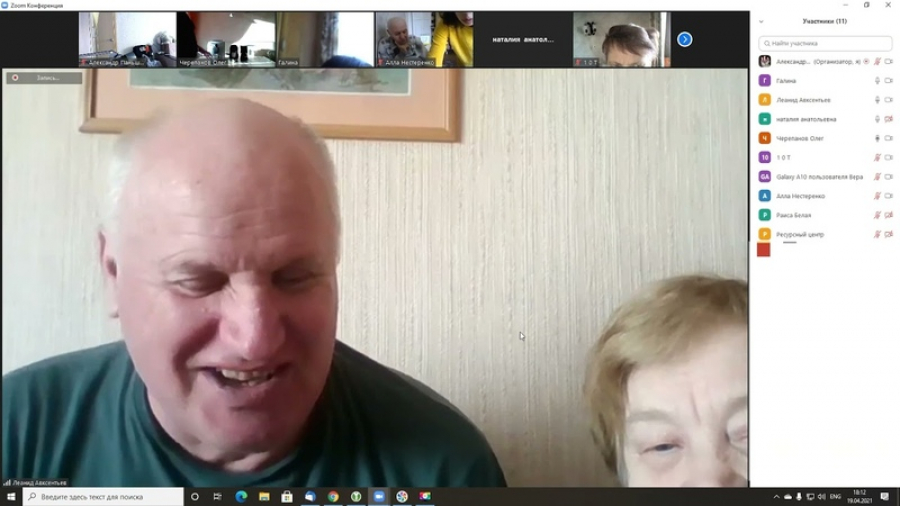This screenshot has height=506, width=900.
Task: Show next page of video thumbnails
Action: point(684,39)
